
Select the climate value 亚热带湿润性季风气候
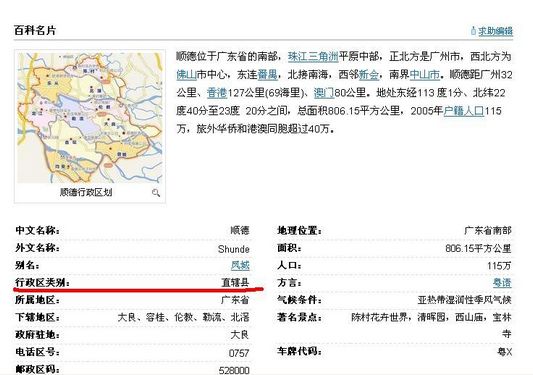click(464, 300)
